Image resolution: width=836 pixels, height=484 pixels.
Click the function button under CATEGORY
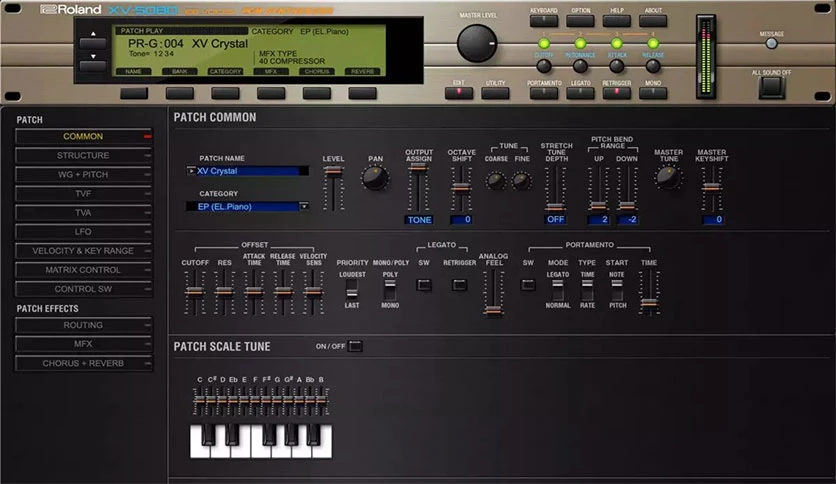pos(225,93)
